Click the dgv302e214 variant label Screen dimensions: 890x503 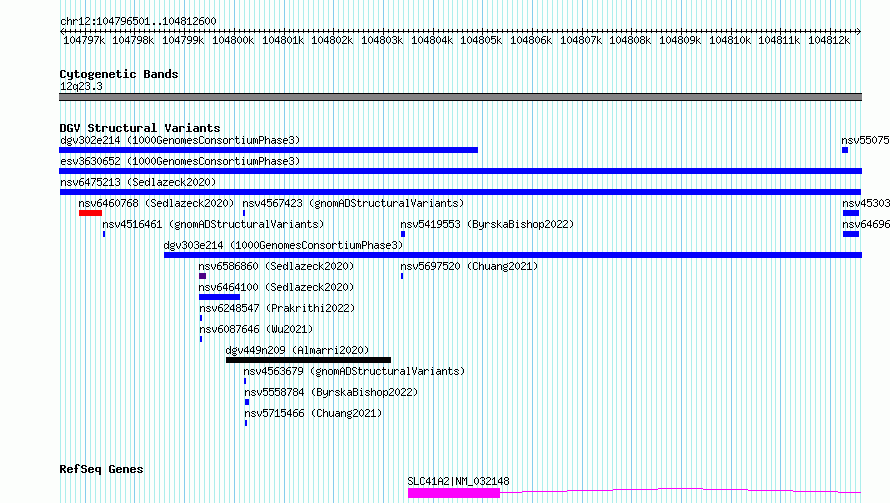click(180, 140)
